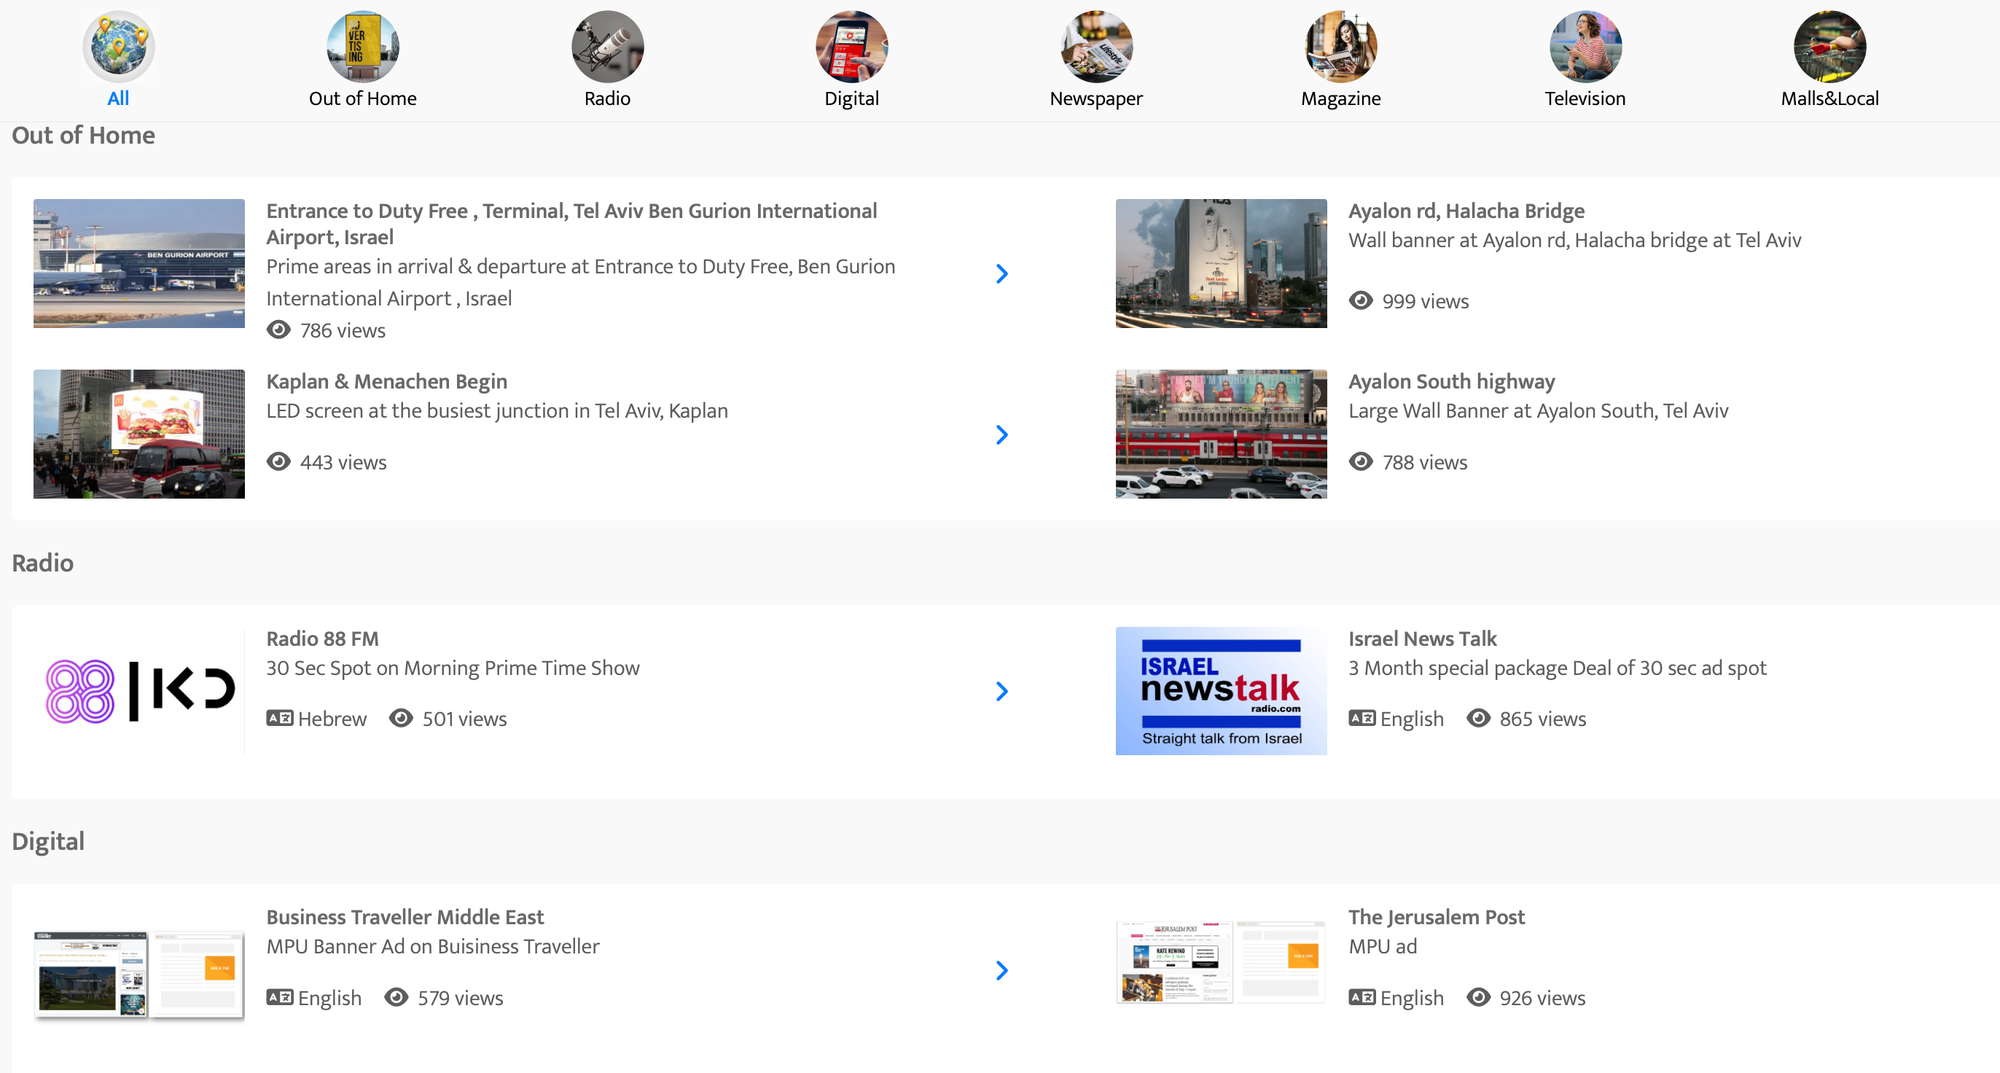Open Business Traveller Middle East chevron arrow

pos(1002,970)
